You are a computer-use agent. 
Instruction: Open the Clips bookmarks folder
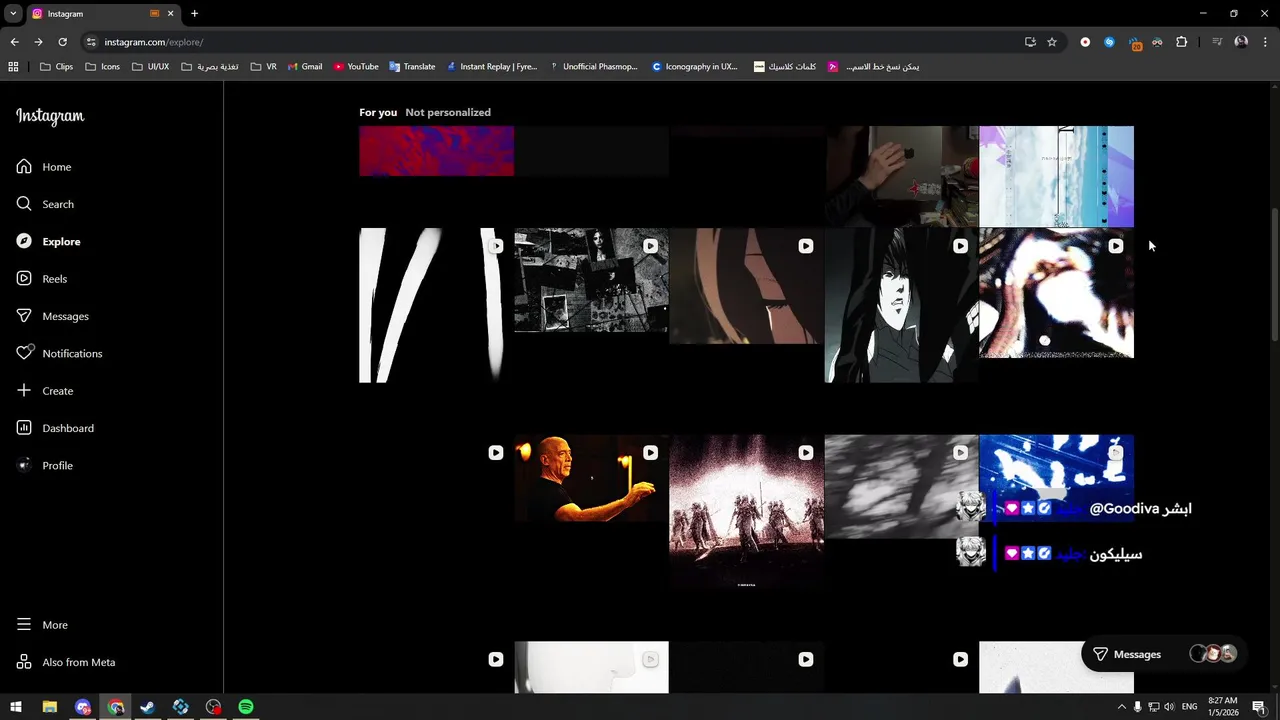56,67
